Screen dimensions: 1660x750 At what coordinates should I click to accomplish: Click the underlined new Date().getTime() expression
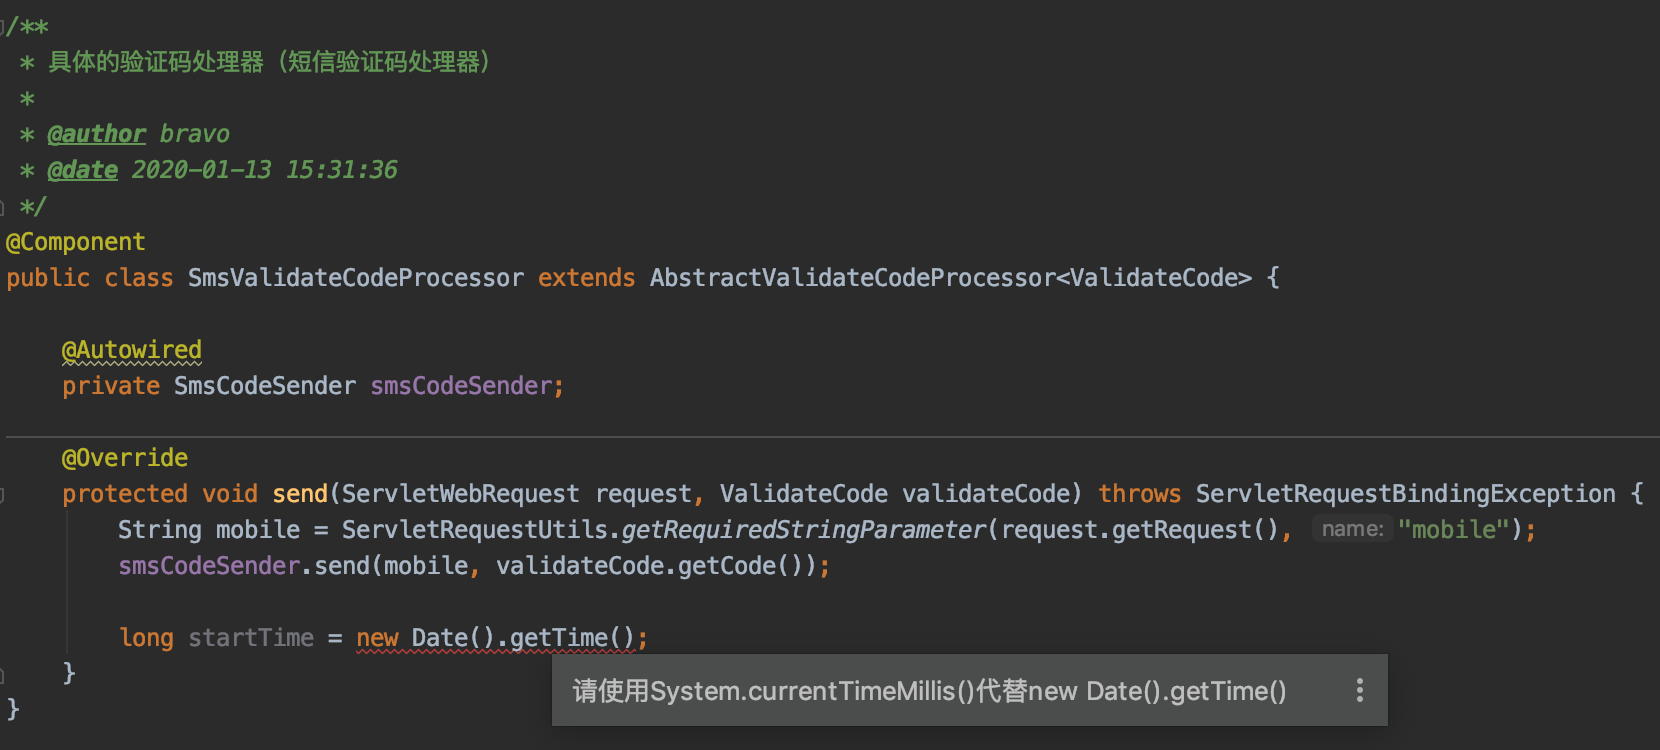tap(495, 638)
